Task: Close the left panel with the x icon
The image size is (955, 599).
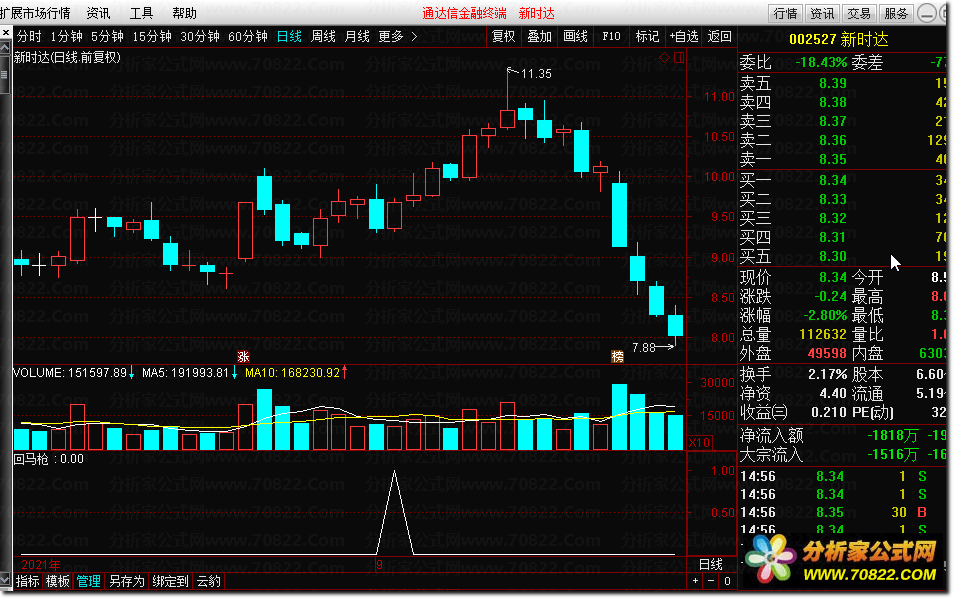Action: (5, 33)
